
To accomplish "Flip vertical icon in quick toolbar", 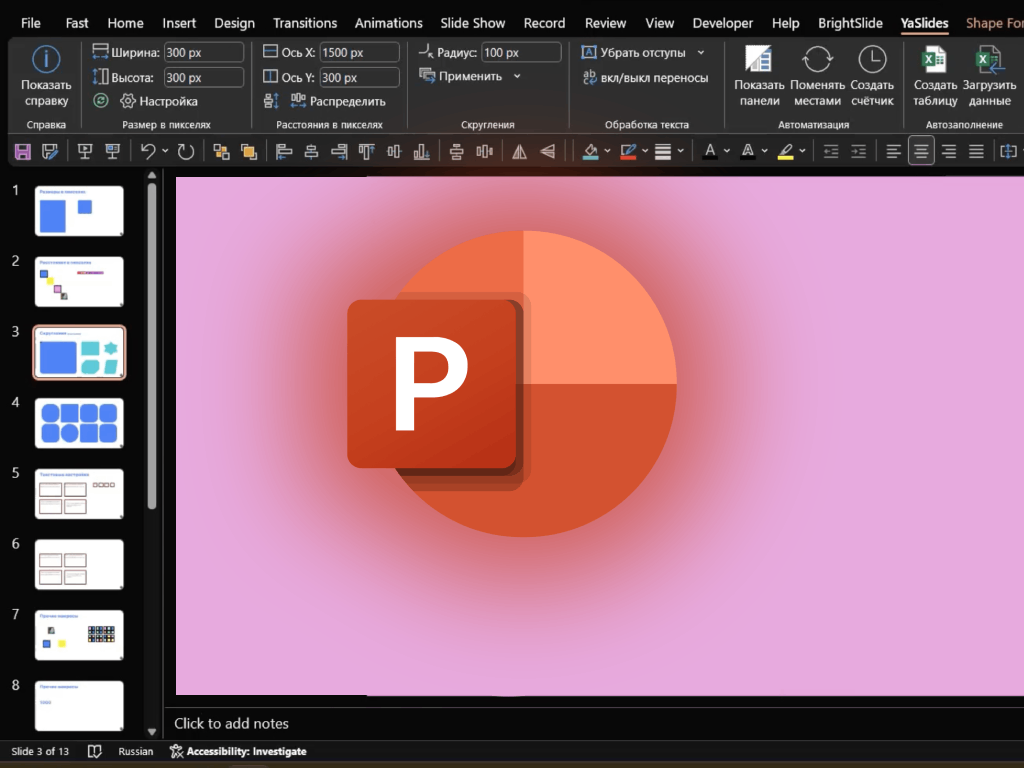I will coord(547,152).
